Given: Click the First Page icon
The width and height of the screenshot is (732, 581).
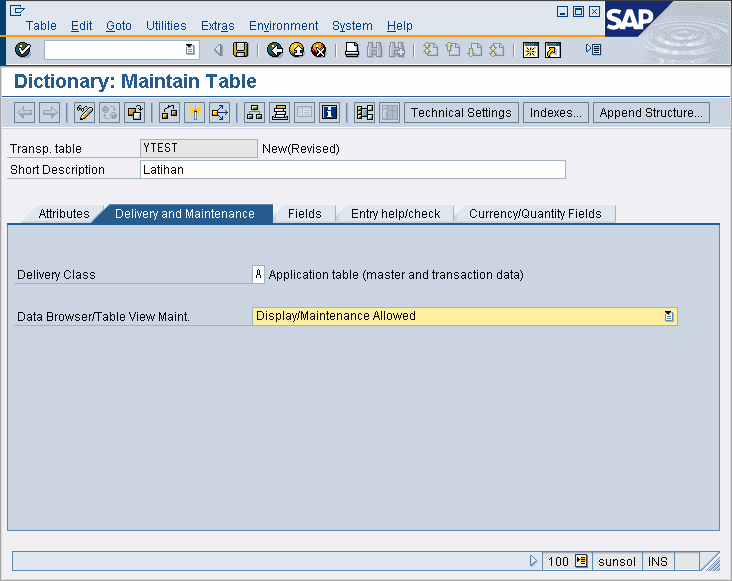Looking at the screenshot, I should coord(430,49).
